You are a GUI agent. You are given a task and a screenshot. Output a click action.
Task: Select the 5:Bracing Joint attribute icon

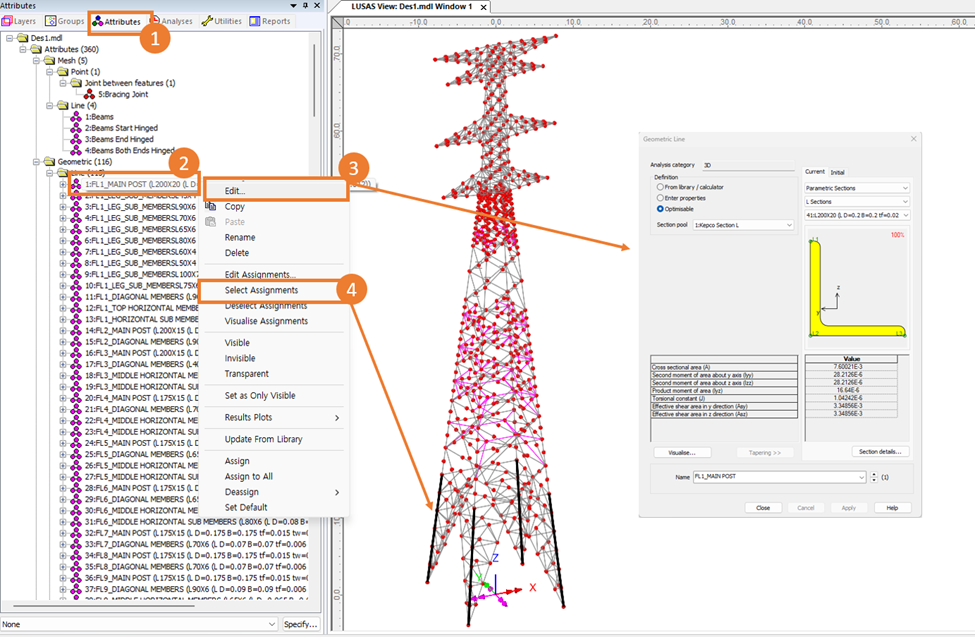click(x=89, y=94)
